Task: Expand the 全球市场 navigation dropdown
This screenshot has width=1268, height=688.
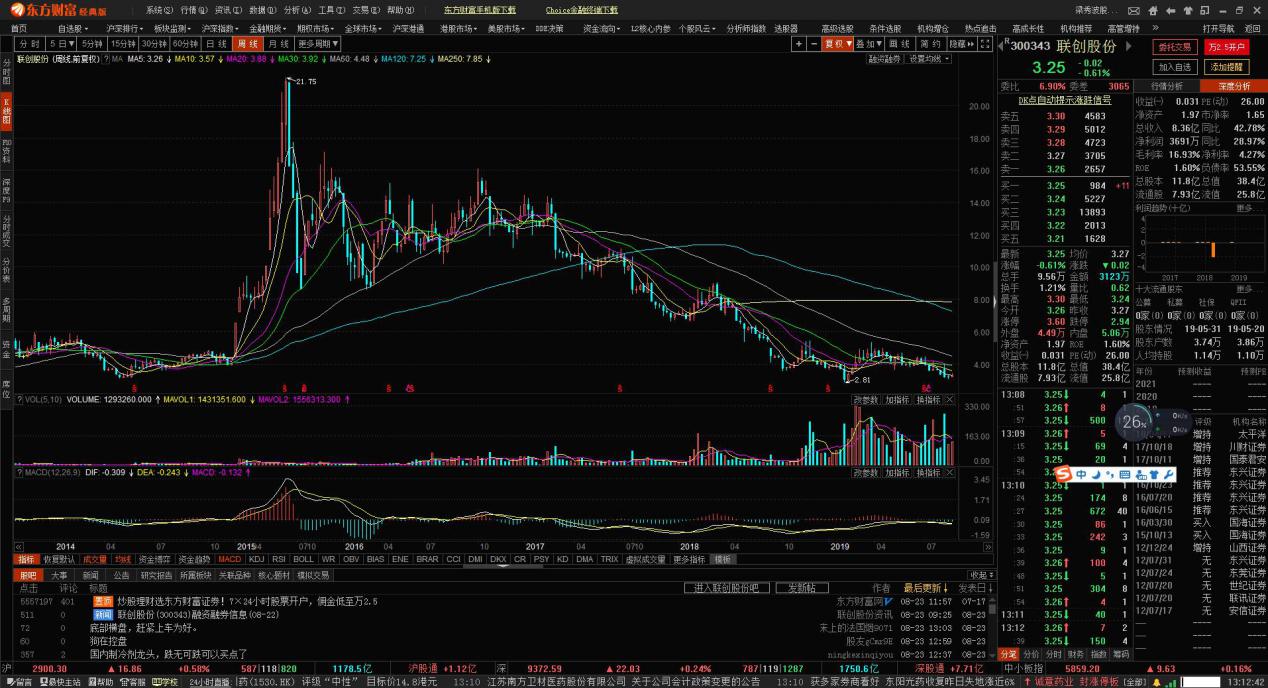Action: 365,28
